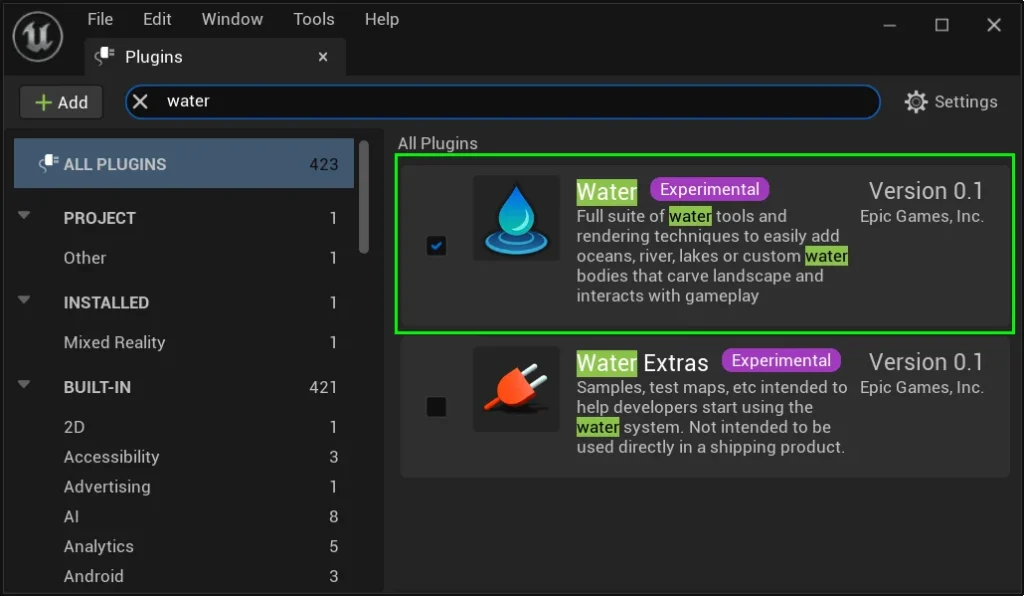
Task: Collapse the PROJECT category
Action: tap(25, 216)
